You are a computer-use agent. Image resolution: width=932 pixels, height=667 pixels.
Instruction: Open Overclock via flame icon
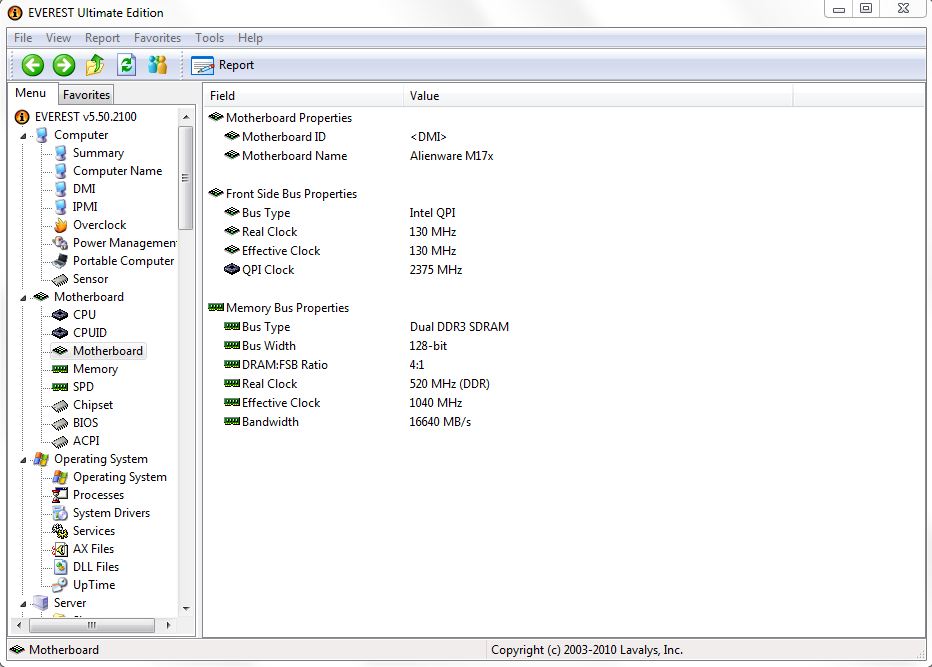point(61,225)
